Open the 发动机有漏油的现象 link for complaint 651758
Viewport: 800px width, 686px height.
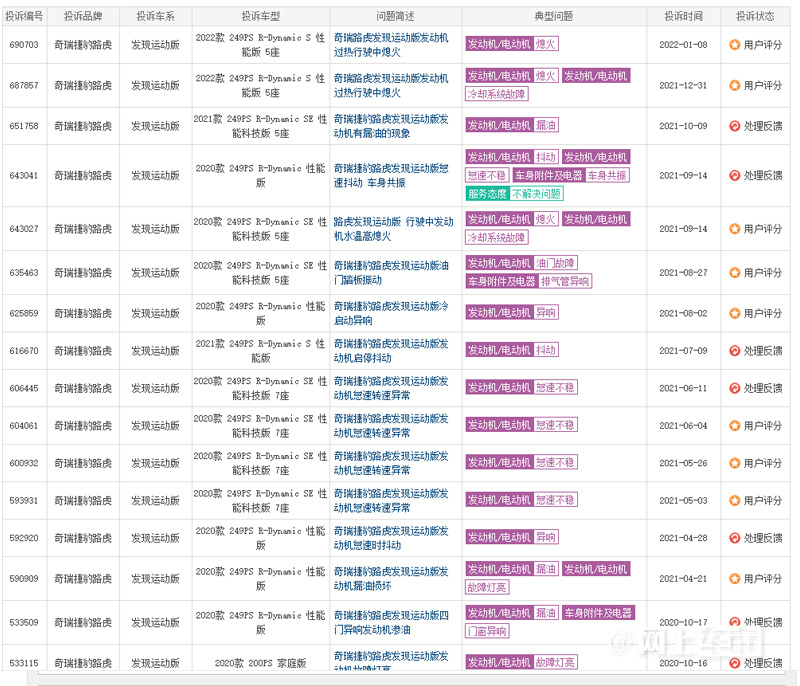point(391,126)
